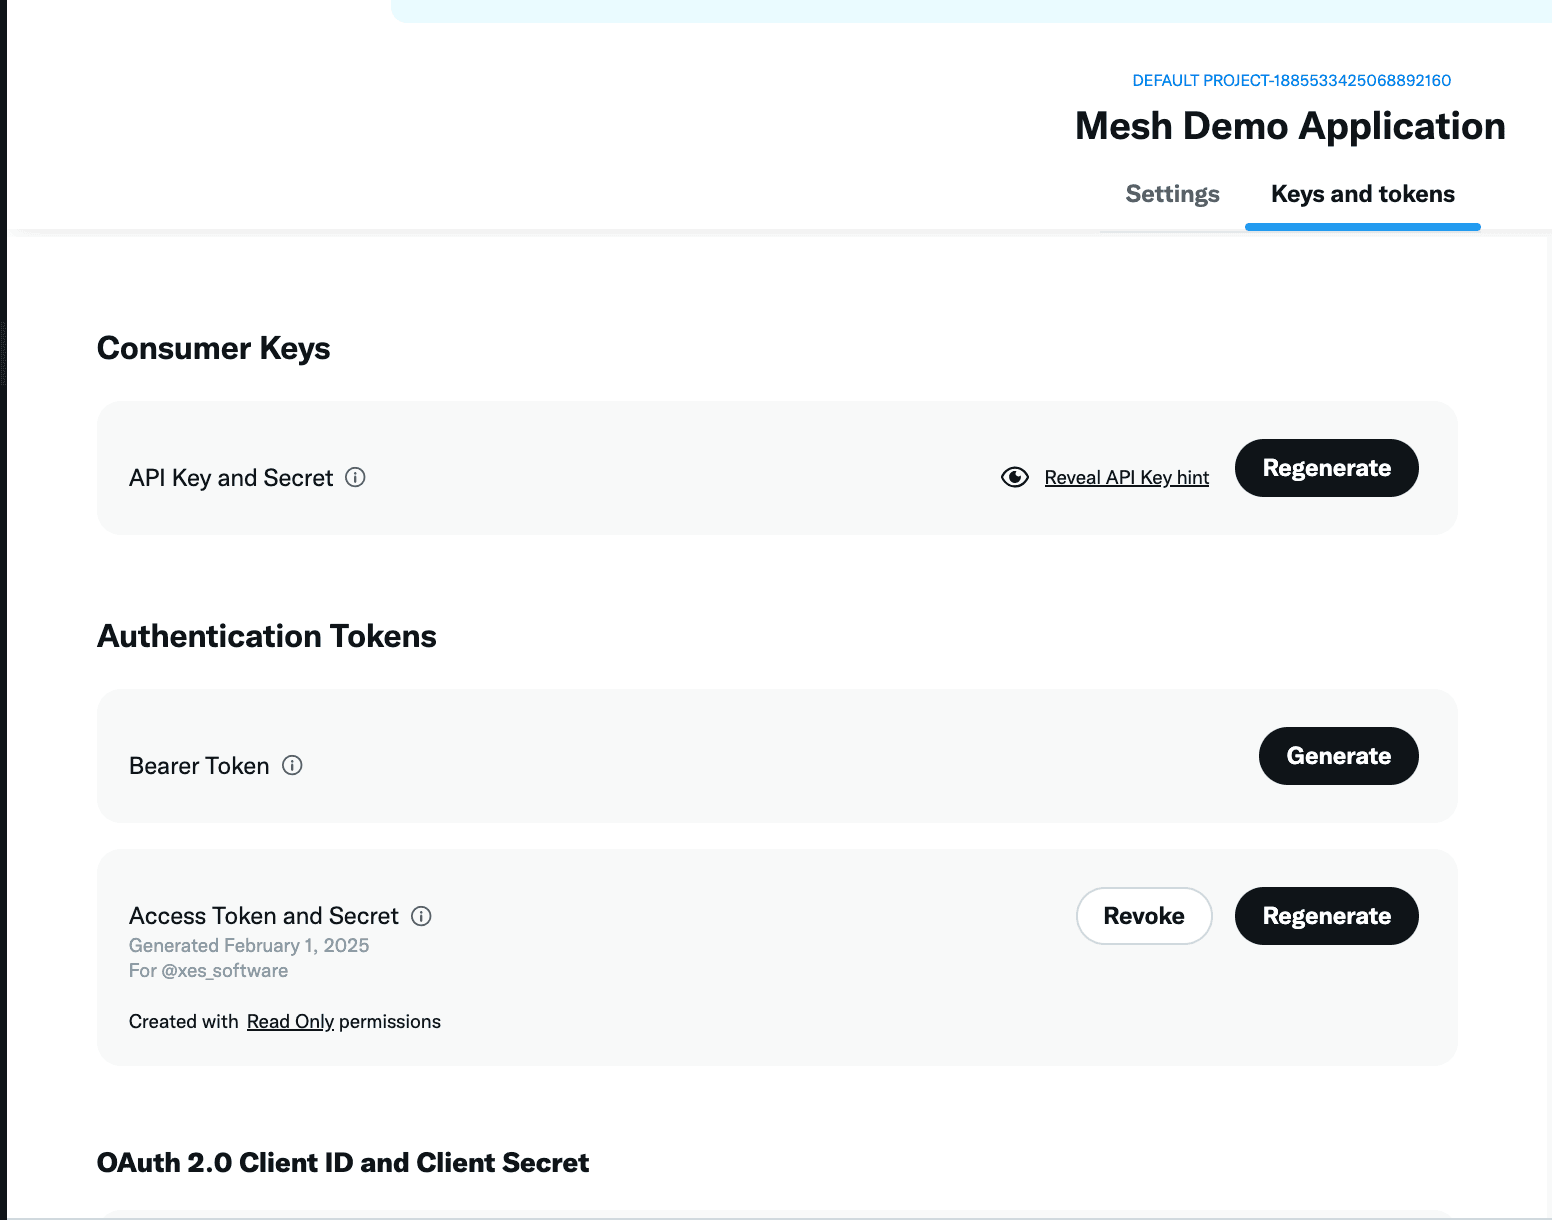Regenerate the API Key and Secret

(1326, 468)
